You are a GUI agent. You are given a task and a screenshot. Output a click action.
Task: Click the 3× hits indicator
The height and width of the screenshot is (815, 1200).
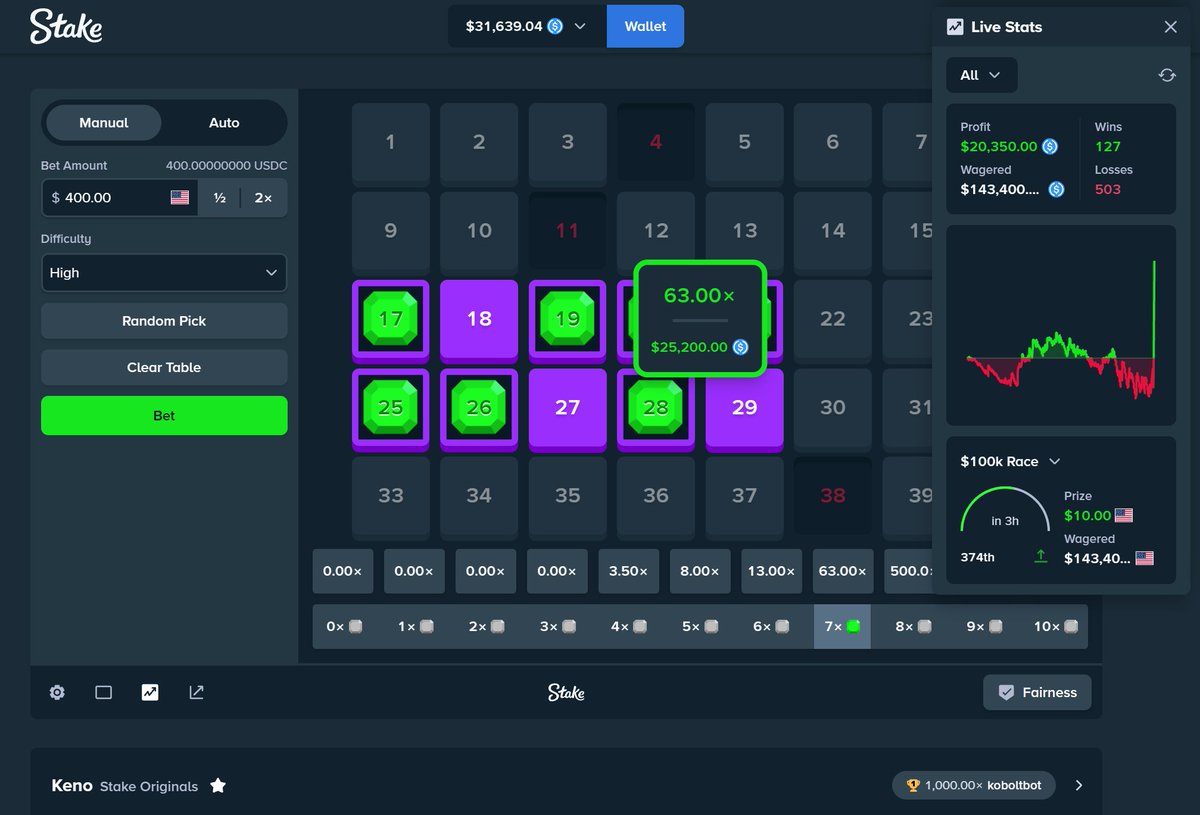pos(558,626)
